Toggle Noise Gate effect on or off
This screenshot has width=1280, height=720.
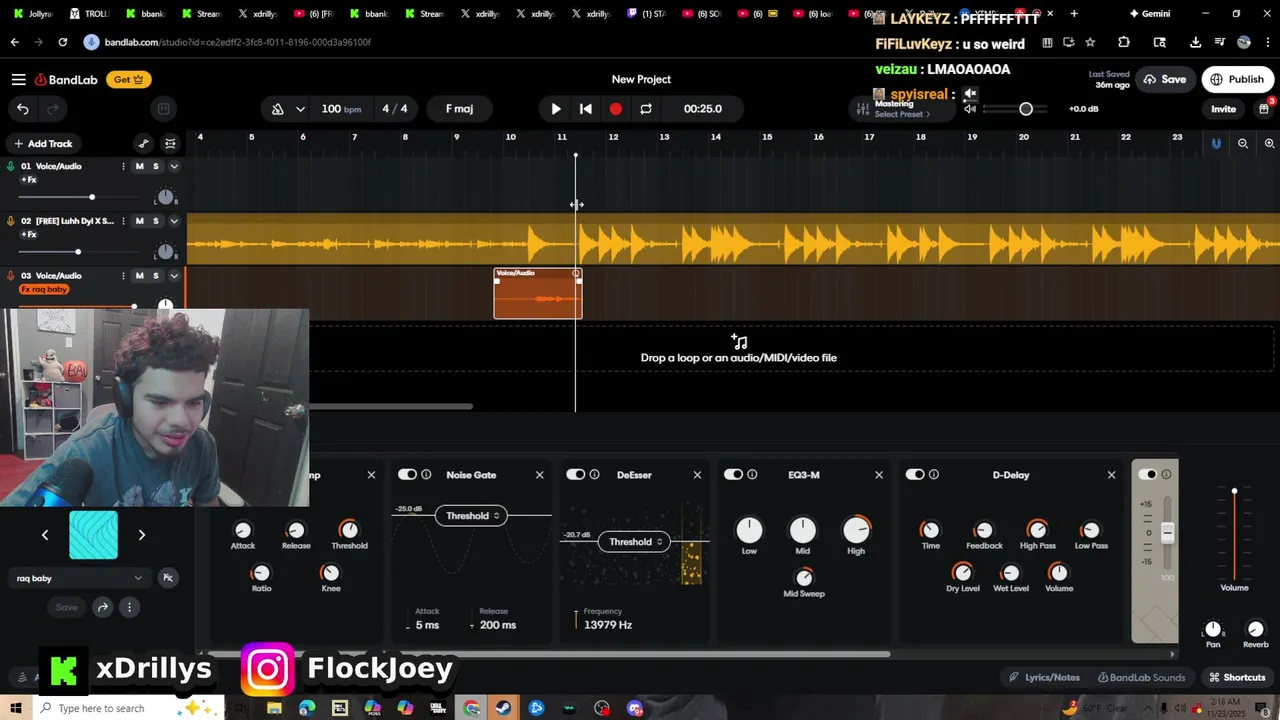point(407,475)
